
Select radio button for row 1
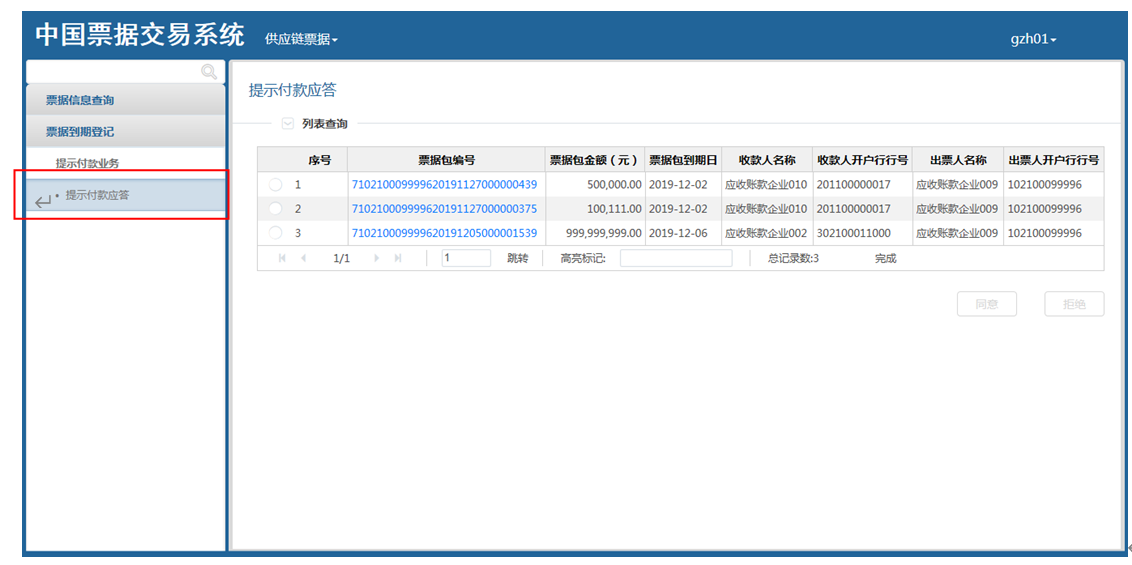click(x=275, y=185)
